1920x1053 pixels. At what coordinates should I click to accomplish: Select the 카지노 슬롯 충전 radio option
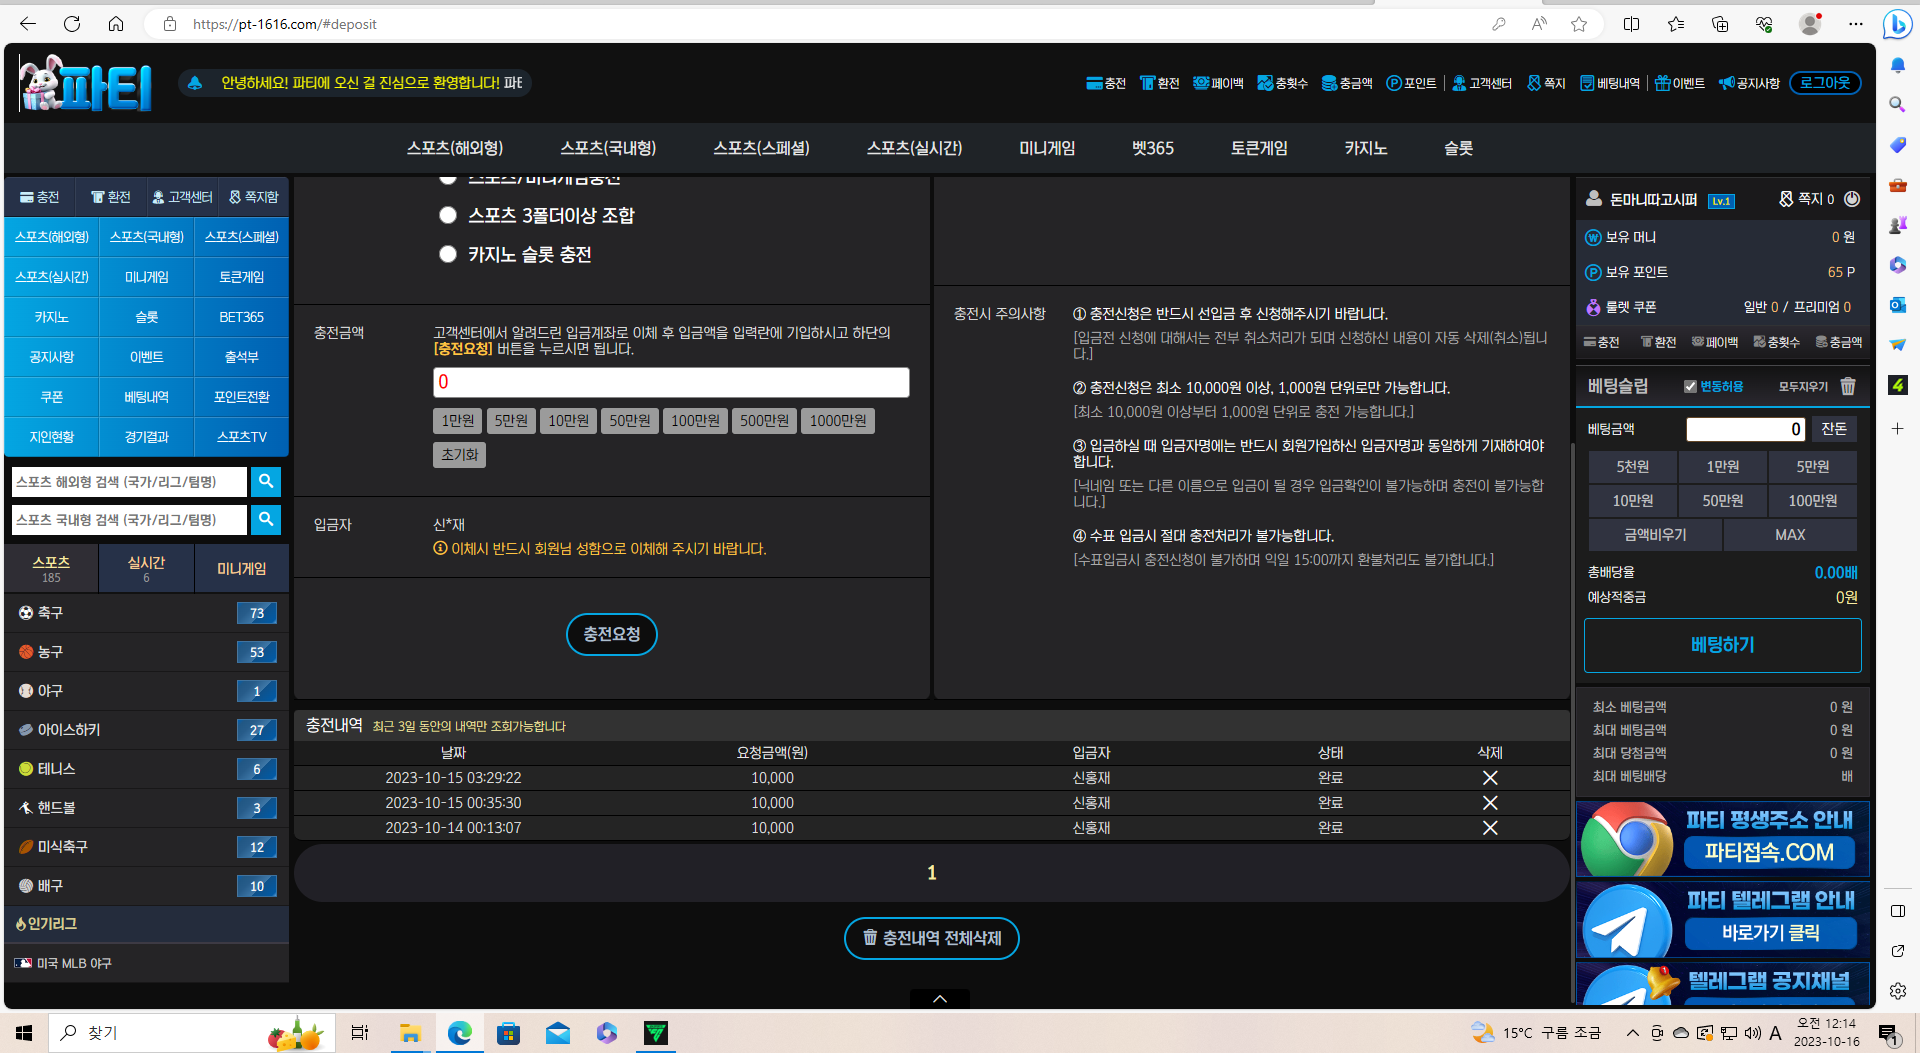[448, 255]
